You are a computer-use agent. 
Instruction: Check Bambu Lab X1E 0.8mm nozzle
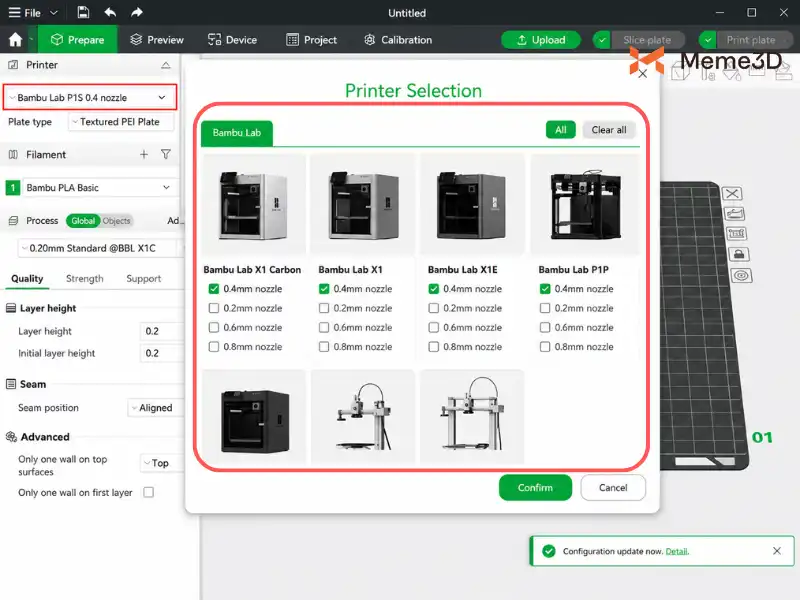(434, 347)
